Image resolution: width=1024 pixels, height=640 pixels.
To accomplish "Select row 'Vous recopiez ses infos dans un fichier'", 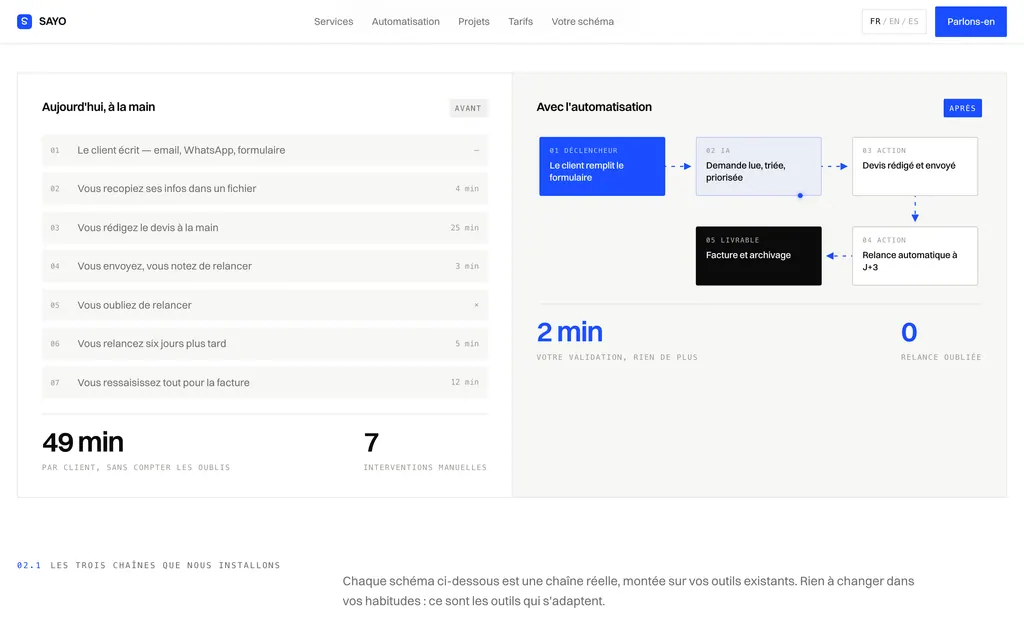I will [x=264, y=189].
